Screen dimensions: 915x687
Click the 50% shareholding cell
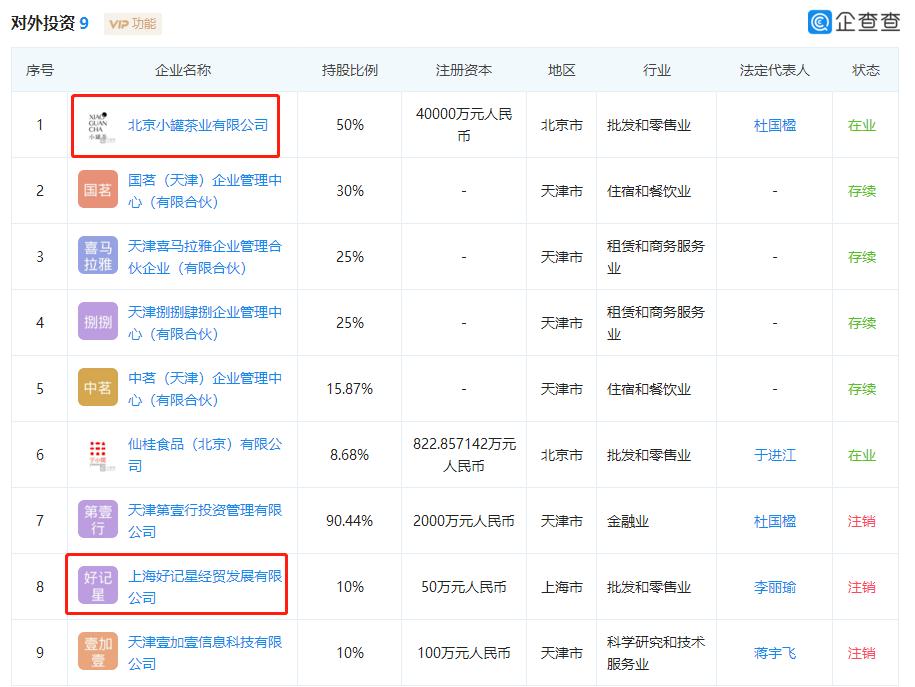pyautogui.click(x=350, y=125)
